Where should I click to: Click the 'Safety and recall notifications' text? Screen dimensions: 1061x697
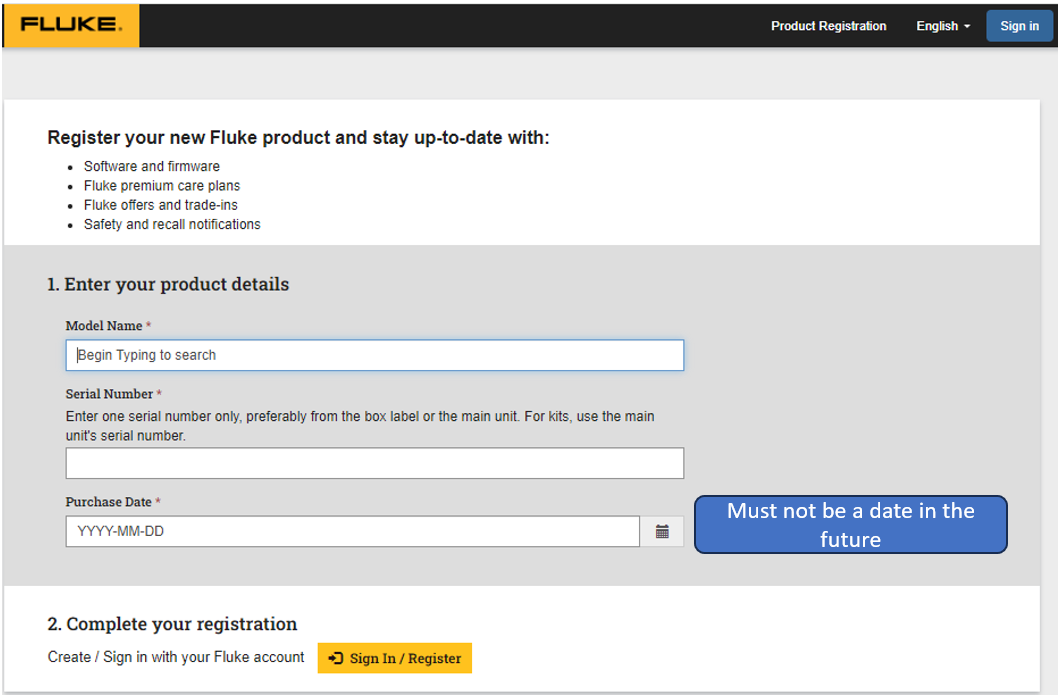coord(172,225)
